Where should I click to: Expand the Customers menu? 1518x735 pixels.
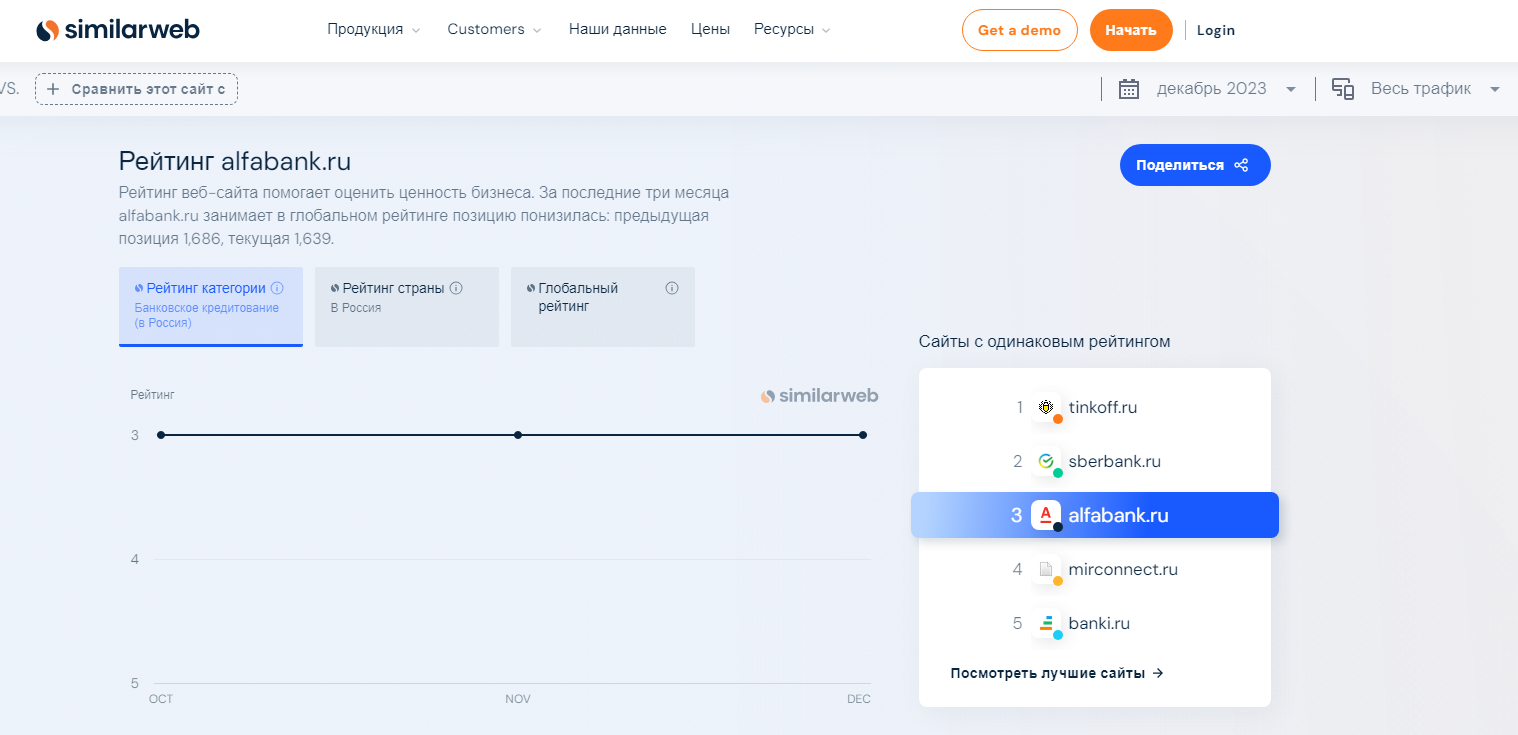494,30
